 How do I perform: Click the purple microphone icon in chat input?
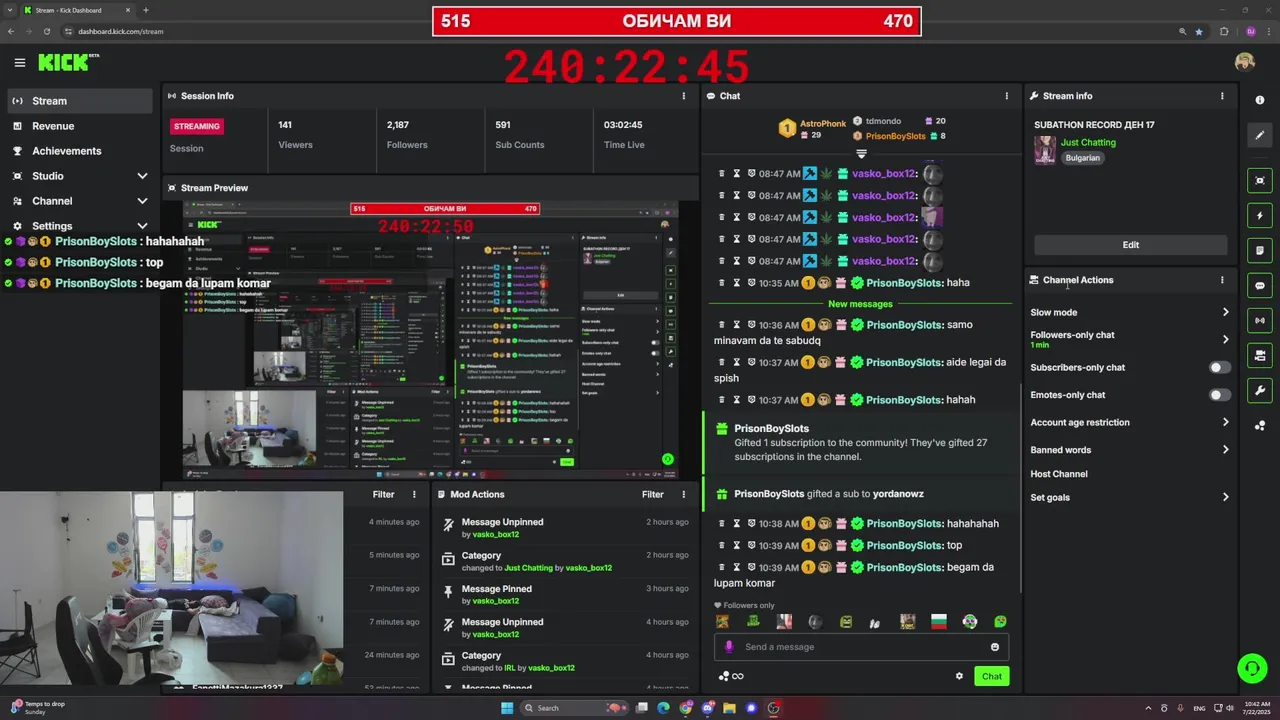click(x=729, y=647)
